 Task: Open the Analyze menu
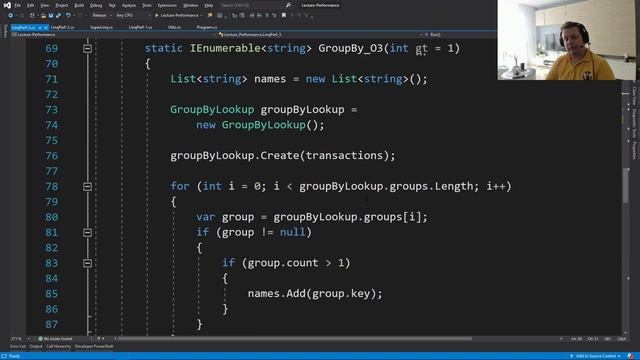129,5
